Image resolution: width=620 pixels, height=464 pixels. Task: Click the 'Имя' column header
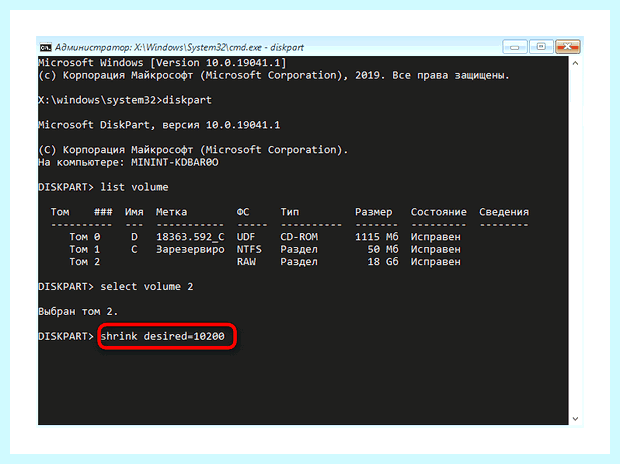(134, 212)
